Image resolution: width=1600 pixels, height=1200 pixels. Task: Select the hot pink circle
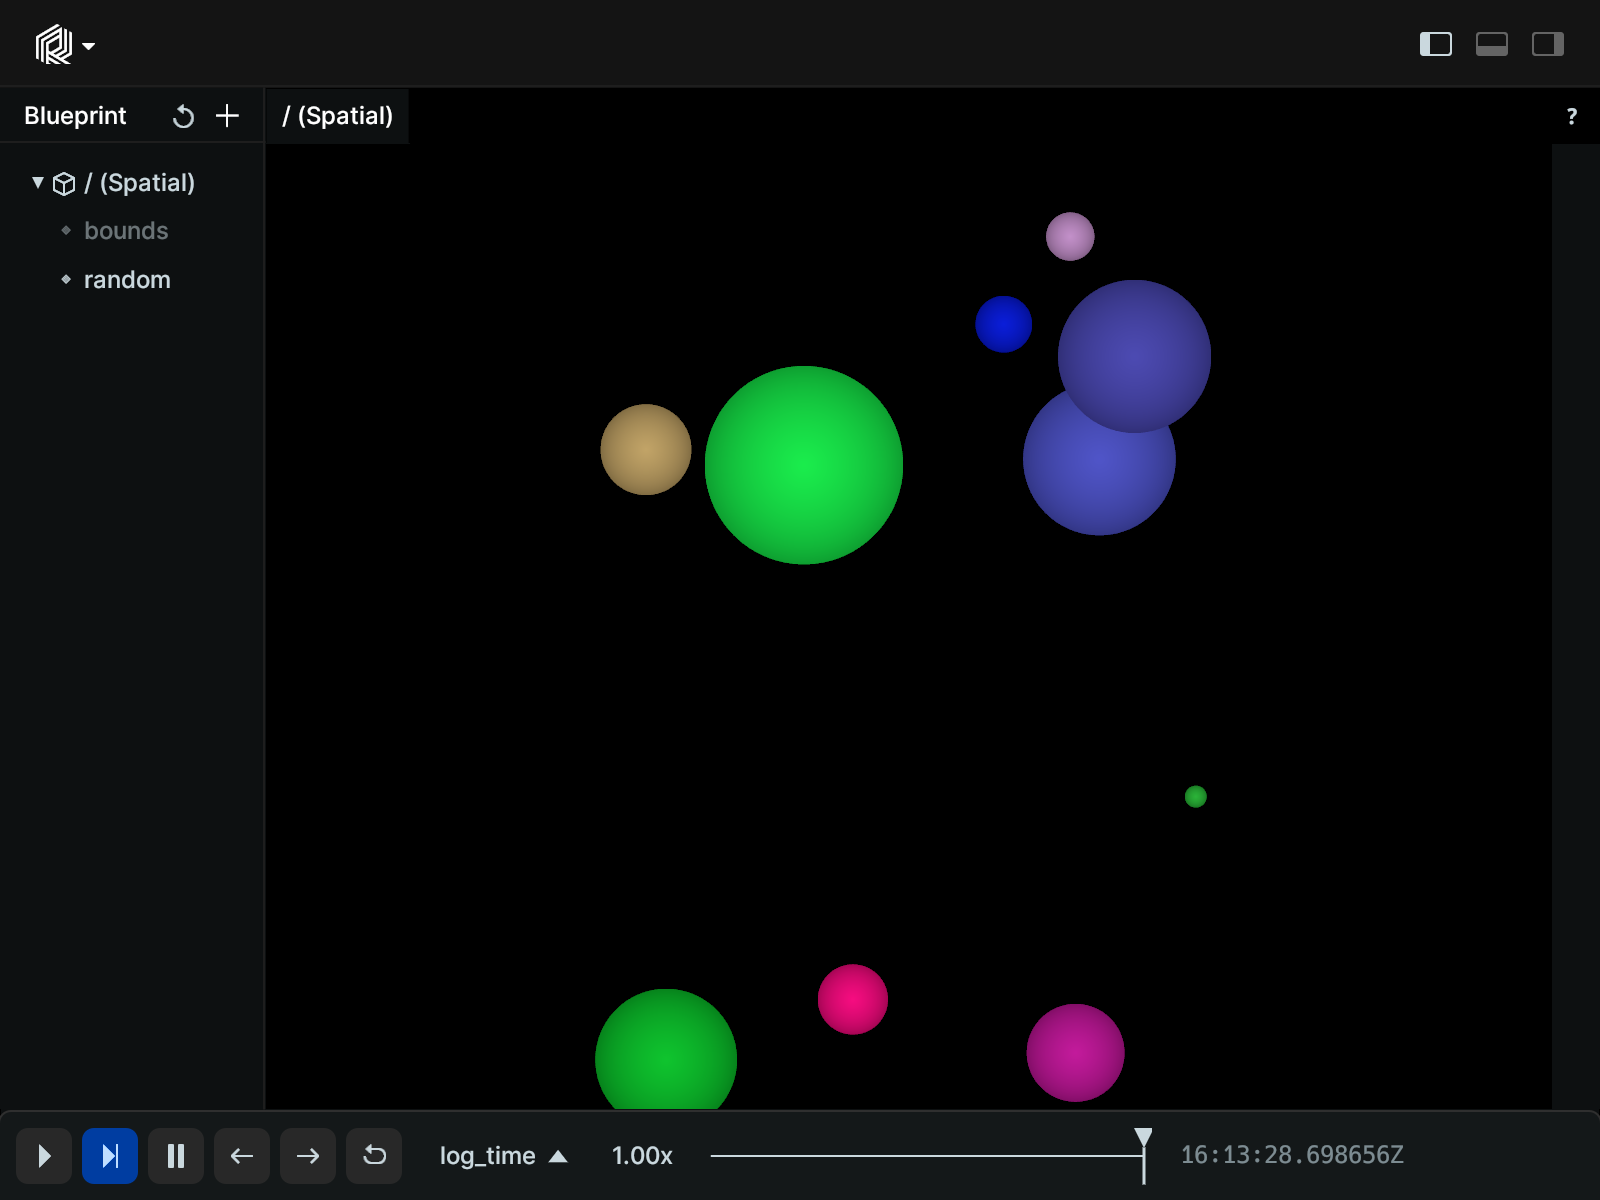click(x=853, y=999)
